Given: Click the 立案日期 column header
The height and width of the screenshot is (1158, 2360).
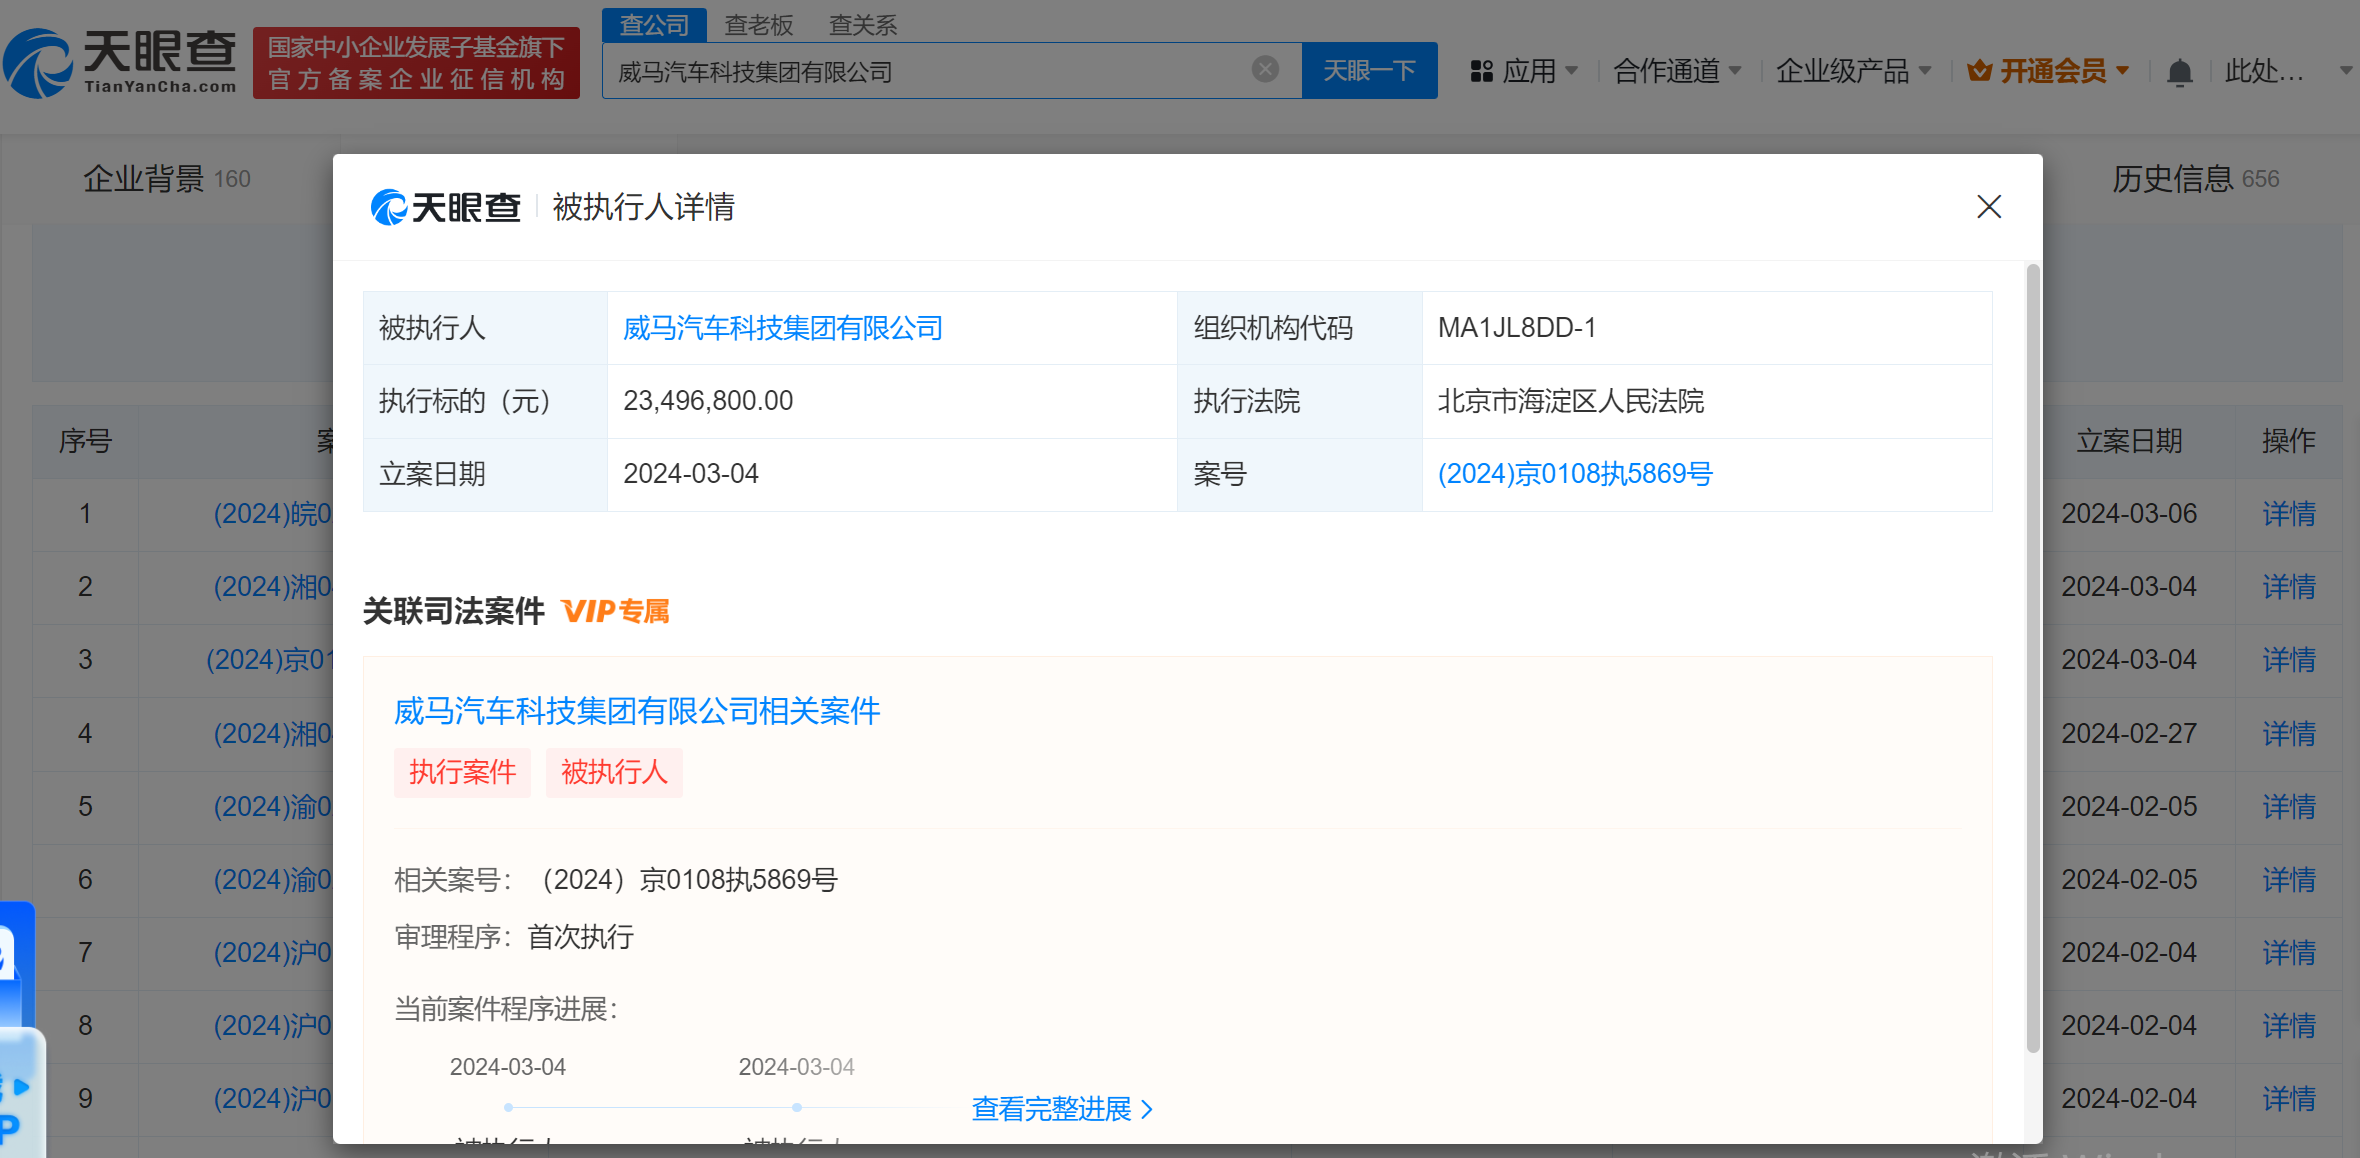Looking at the screenshot, I should coord(2129,441).
